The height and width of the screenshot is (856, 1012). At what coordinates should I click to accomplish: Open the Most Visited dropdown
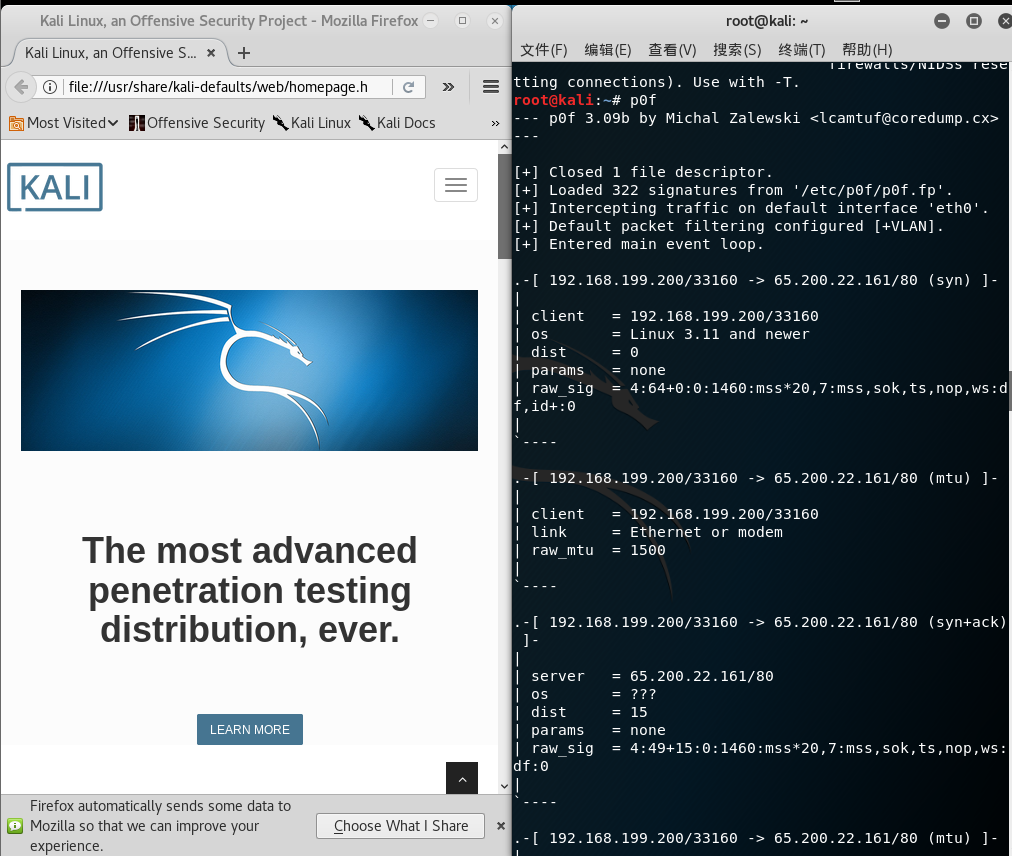(60, 122)
